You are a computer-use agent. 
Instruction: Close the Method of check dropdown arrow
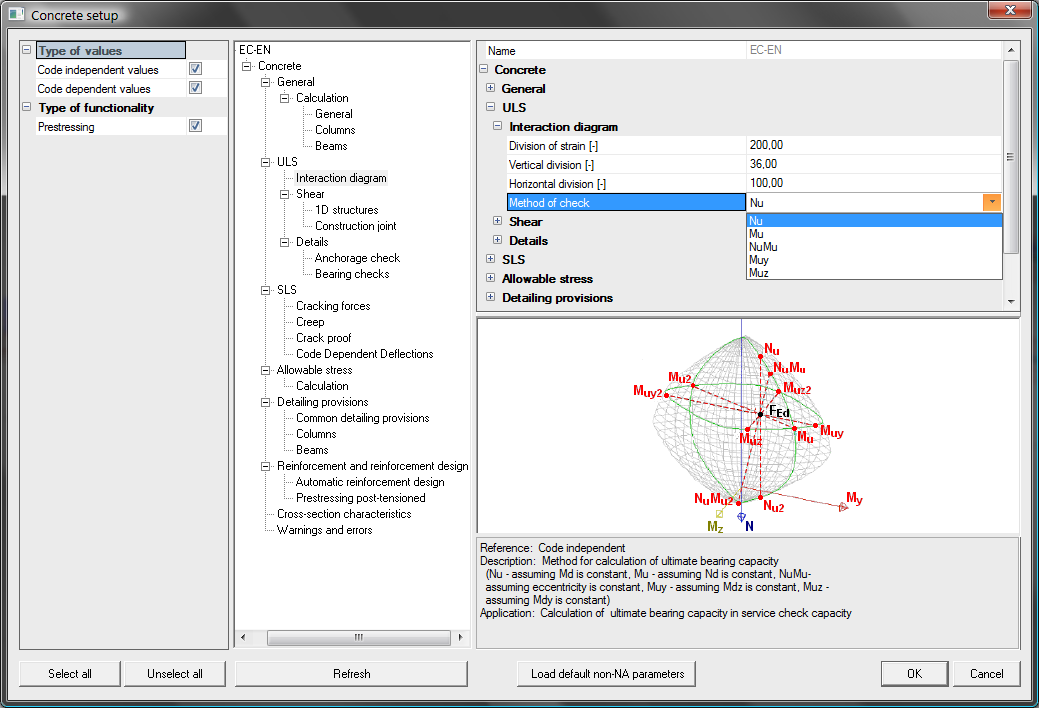pos(991,203)
